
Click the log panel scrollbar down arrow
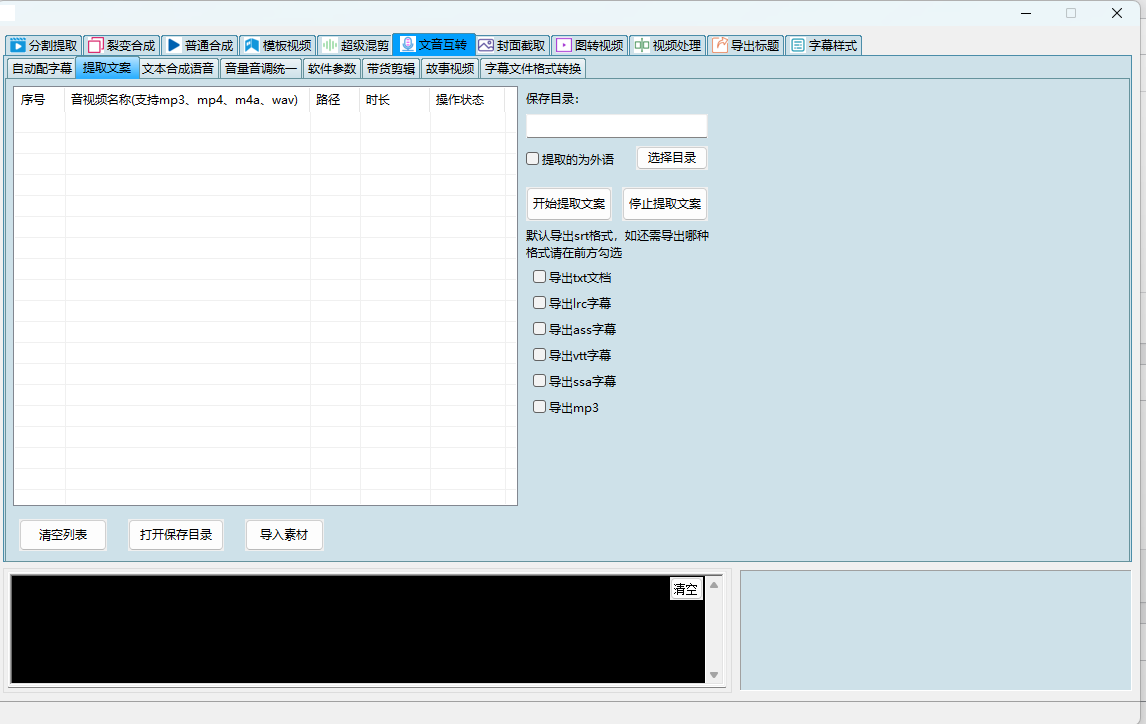714,676
